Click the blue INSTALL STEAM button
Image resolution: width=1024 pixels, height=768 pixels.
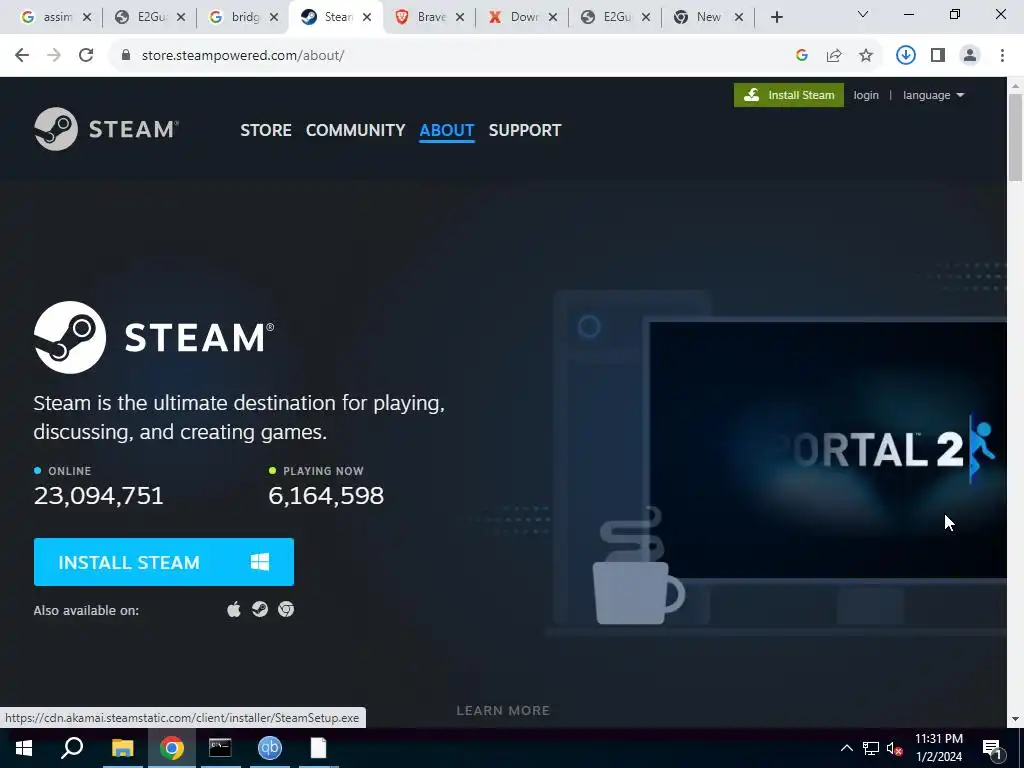164,562
